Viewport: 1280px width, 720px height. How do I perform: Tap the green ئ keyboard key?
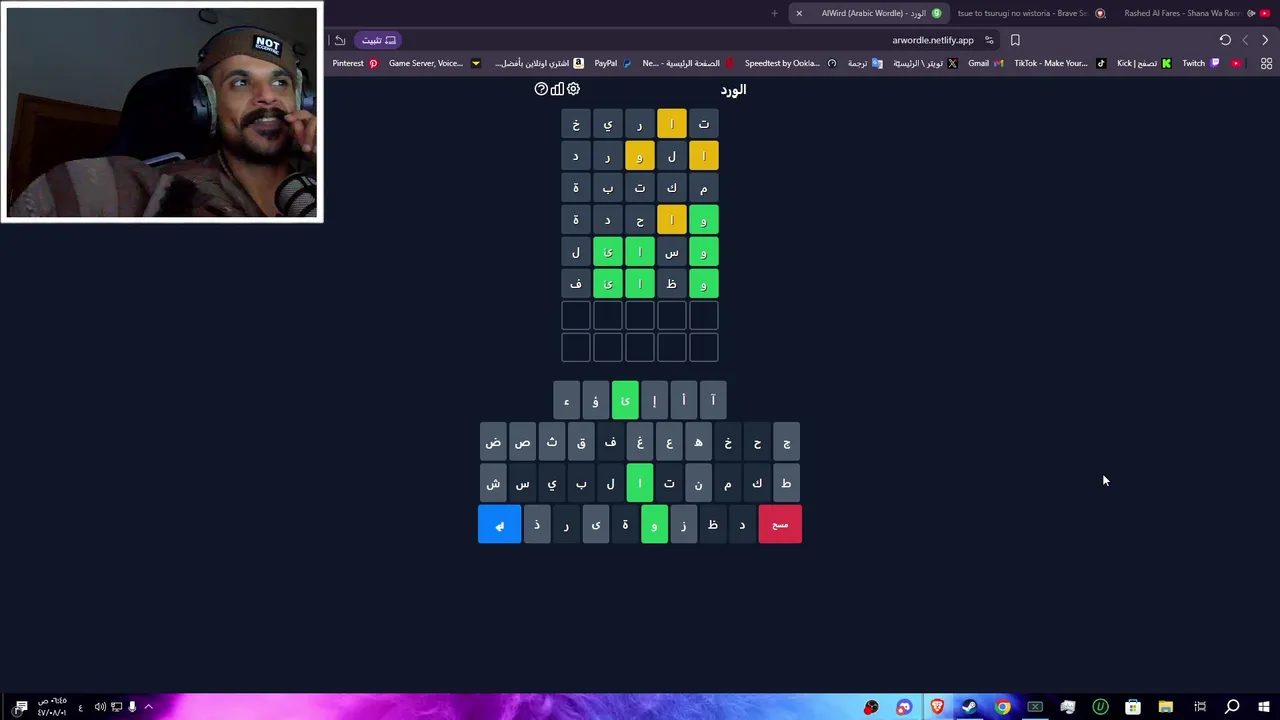(x=625, y=400)
